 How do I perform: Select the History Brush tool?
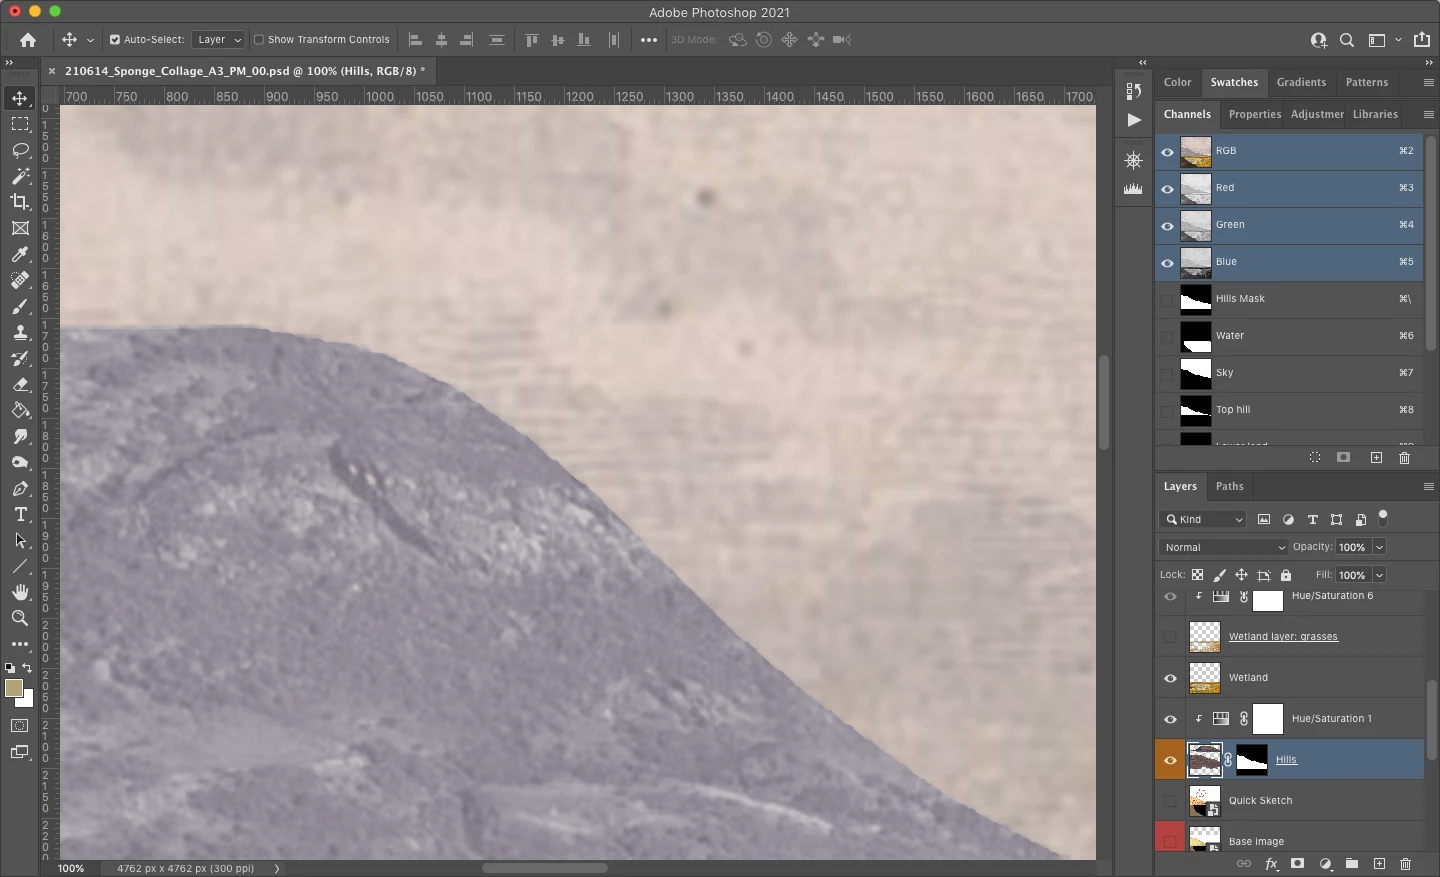[20, 358]
